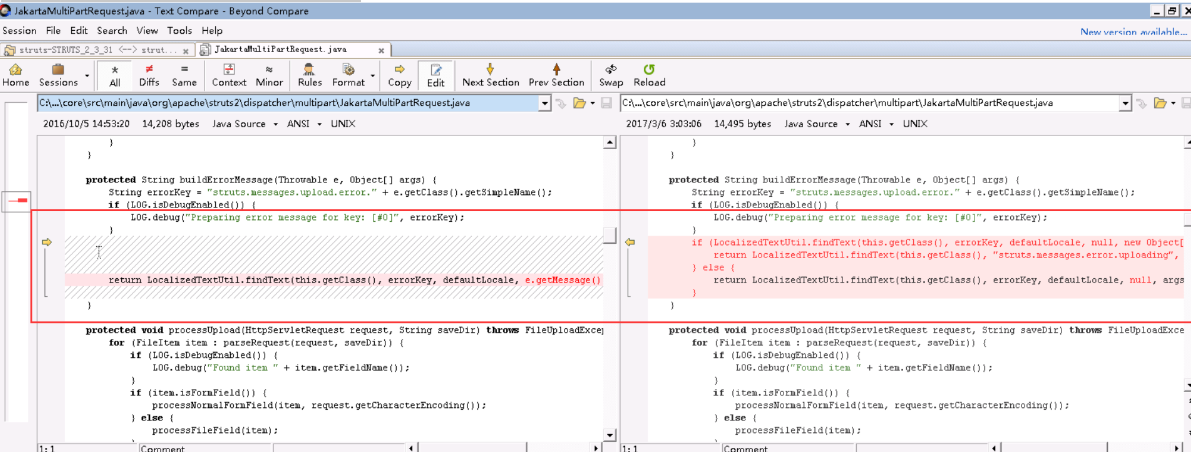Screen dimensions: 1191x452
Task: Click the Format toolbar icon
Action: pyautogui.click(x=348, y=75)
